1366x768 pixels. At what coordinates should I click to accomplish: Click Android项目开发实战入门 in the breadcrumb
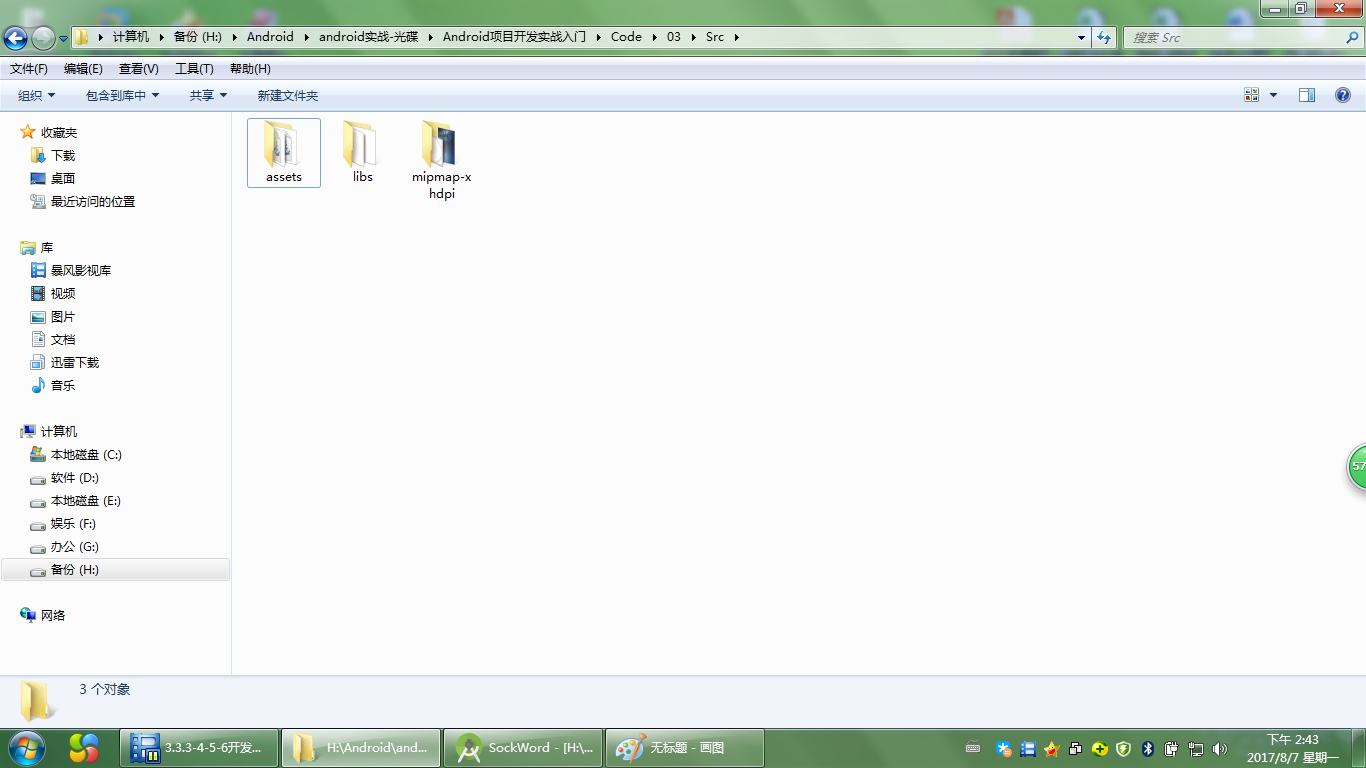[514, 37]
